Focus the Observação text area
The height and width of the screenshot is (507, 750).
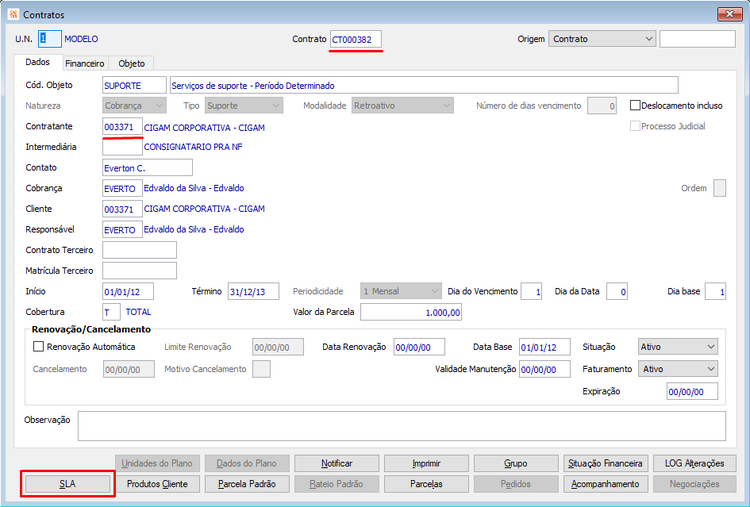[x=402, y=426]
